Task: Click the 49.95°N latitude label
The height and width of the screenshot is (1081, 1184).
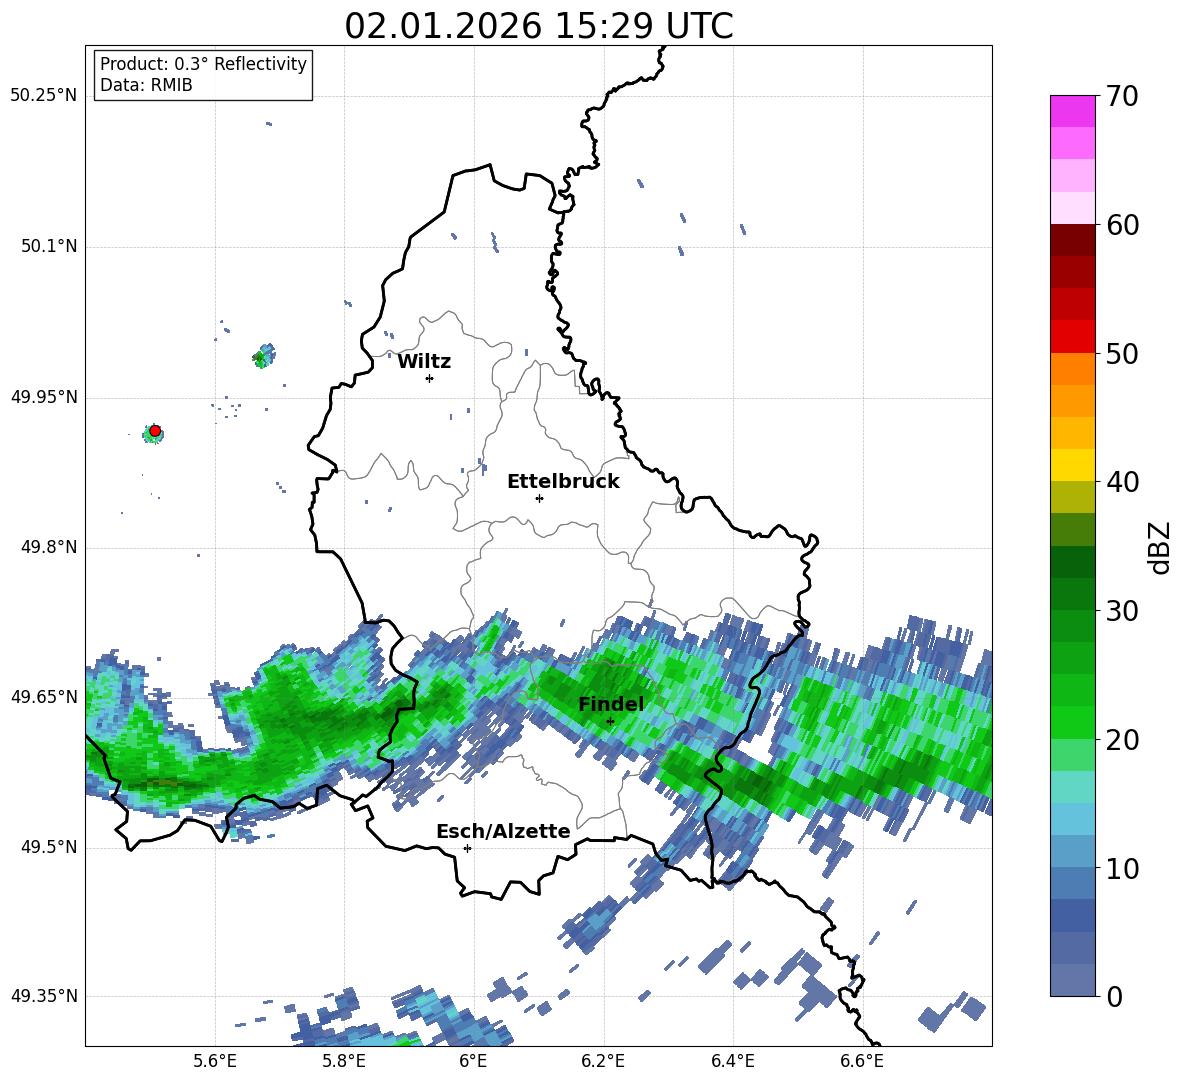Action: tap(44, 397)
